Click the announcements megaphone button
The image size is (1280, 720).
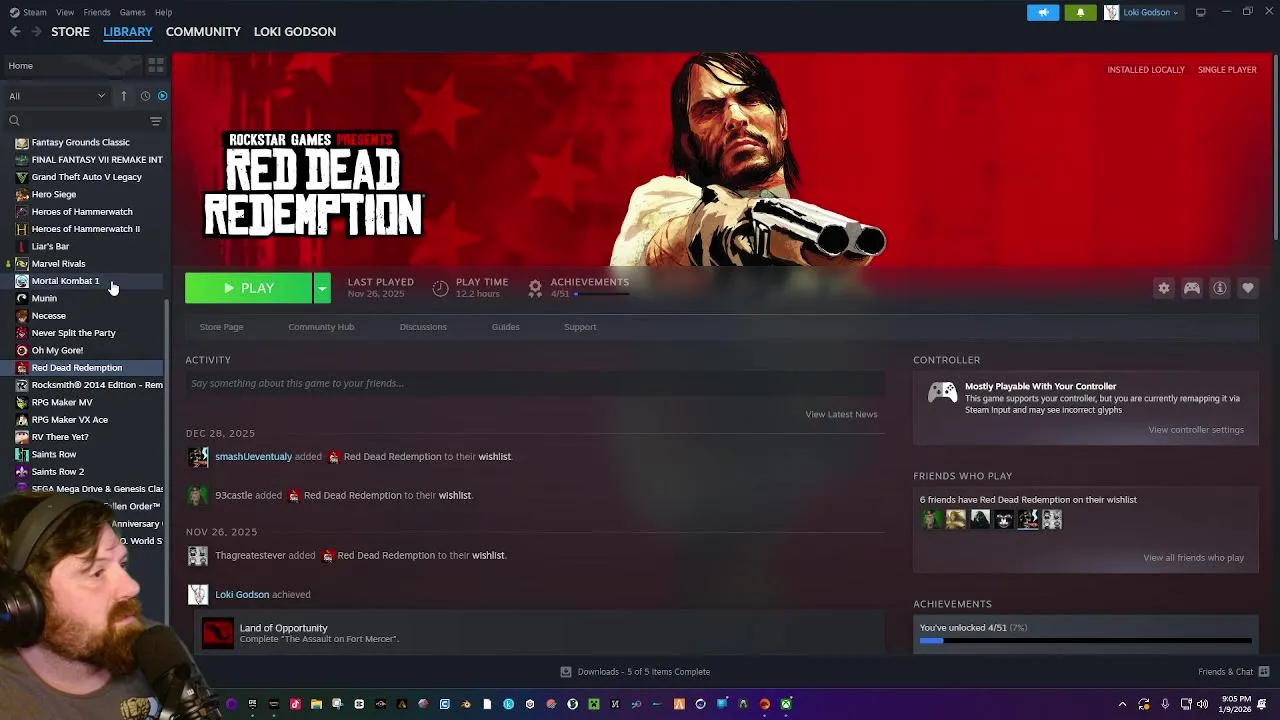click(1043, 12)
